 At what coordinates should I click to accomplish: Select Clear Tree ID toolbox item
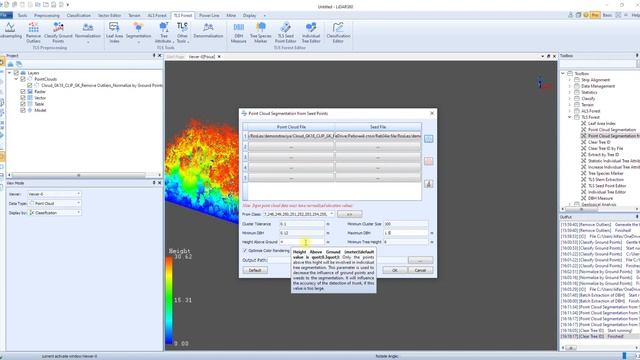tap(599, 142)
